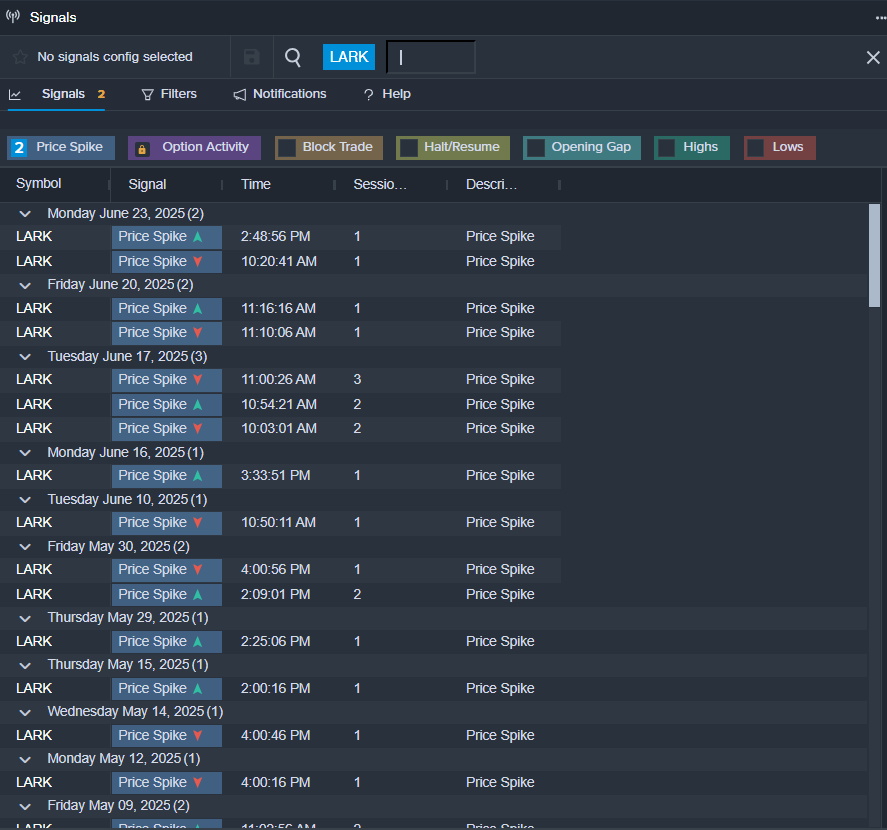Viewport: 887px width, 830px height.
Task: Open the Filters tab
Action: [x=169, y=94]
